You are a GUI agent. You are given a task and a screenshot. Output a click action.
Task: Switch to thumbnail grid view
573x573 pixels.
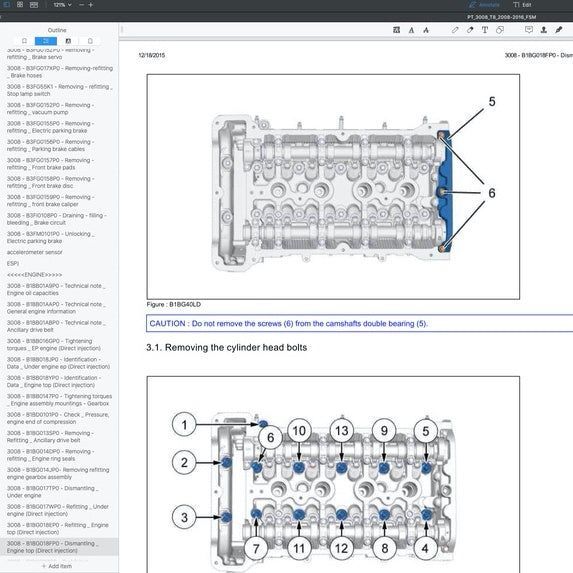[x=20, y=5]
